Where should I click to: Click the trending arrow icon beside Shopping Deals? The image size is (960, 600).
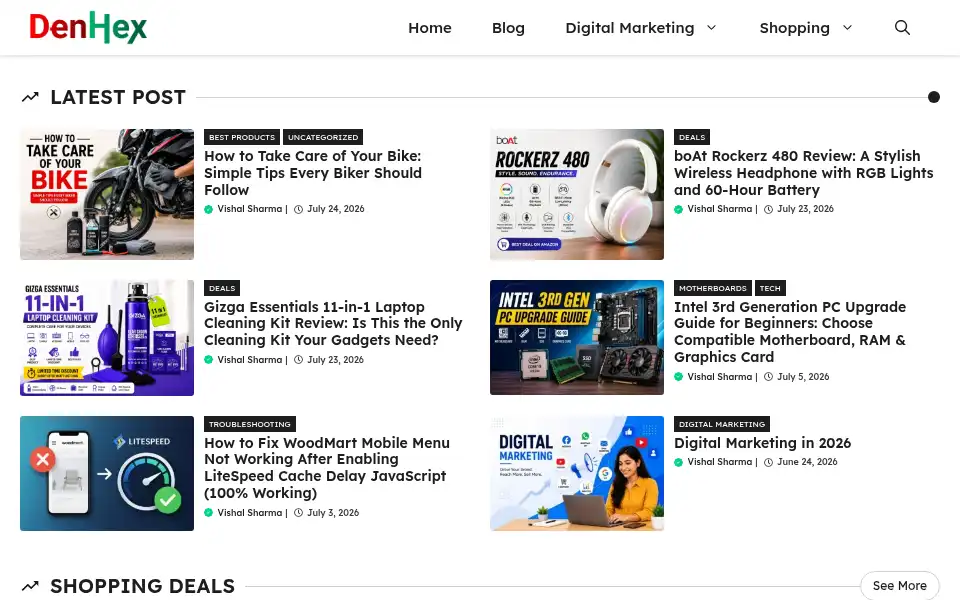click(x=30, y=586)
